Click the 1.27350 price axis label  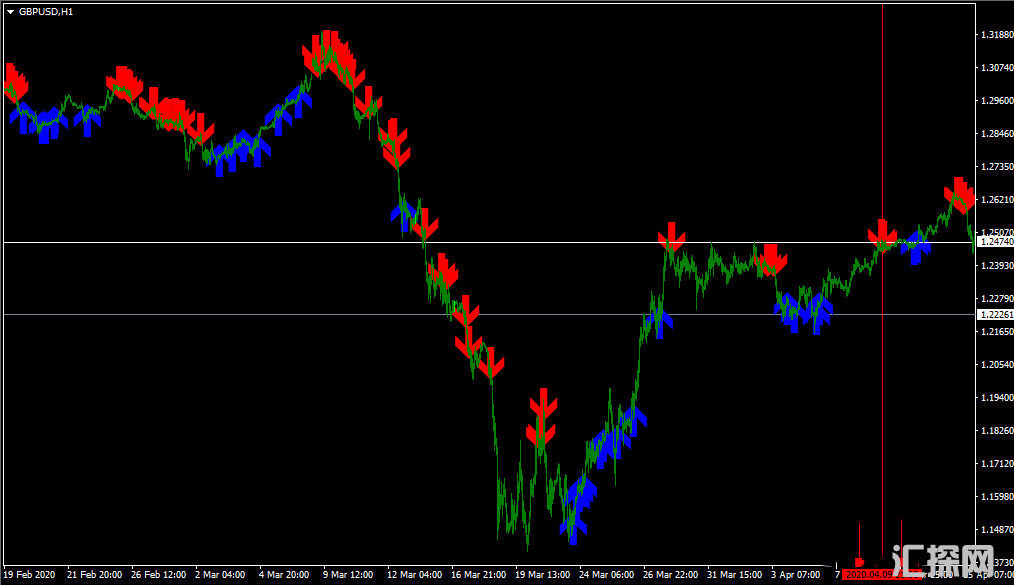[x=997, y=166]
